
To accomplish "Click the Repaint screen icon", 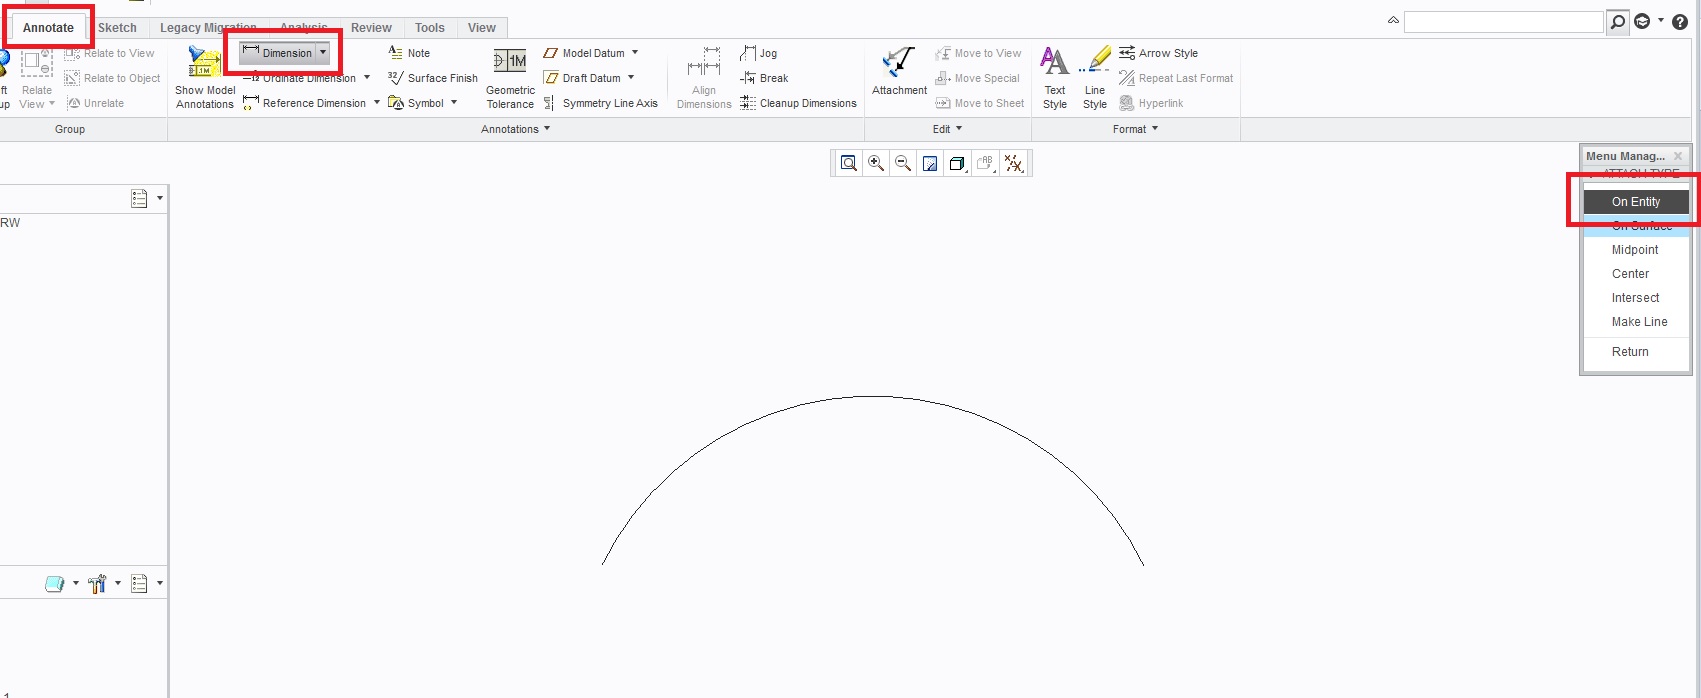I will pos(930,163).
